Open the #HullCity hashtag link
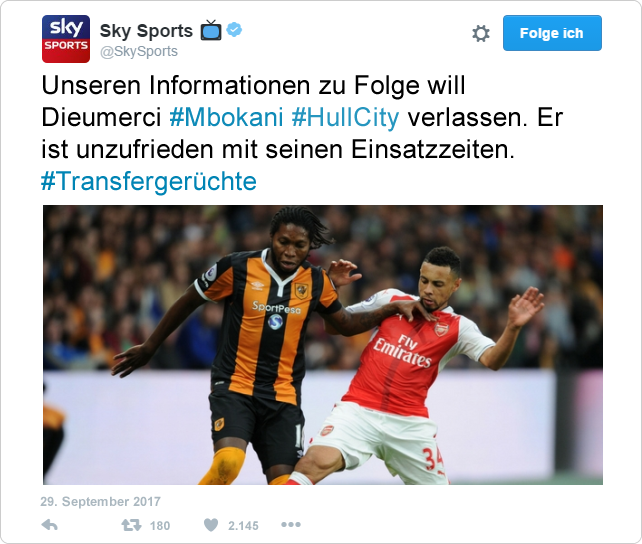This screenshot has height=544, width=642. point(345,117)
